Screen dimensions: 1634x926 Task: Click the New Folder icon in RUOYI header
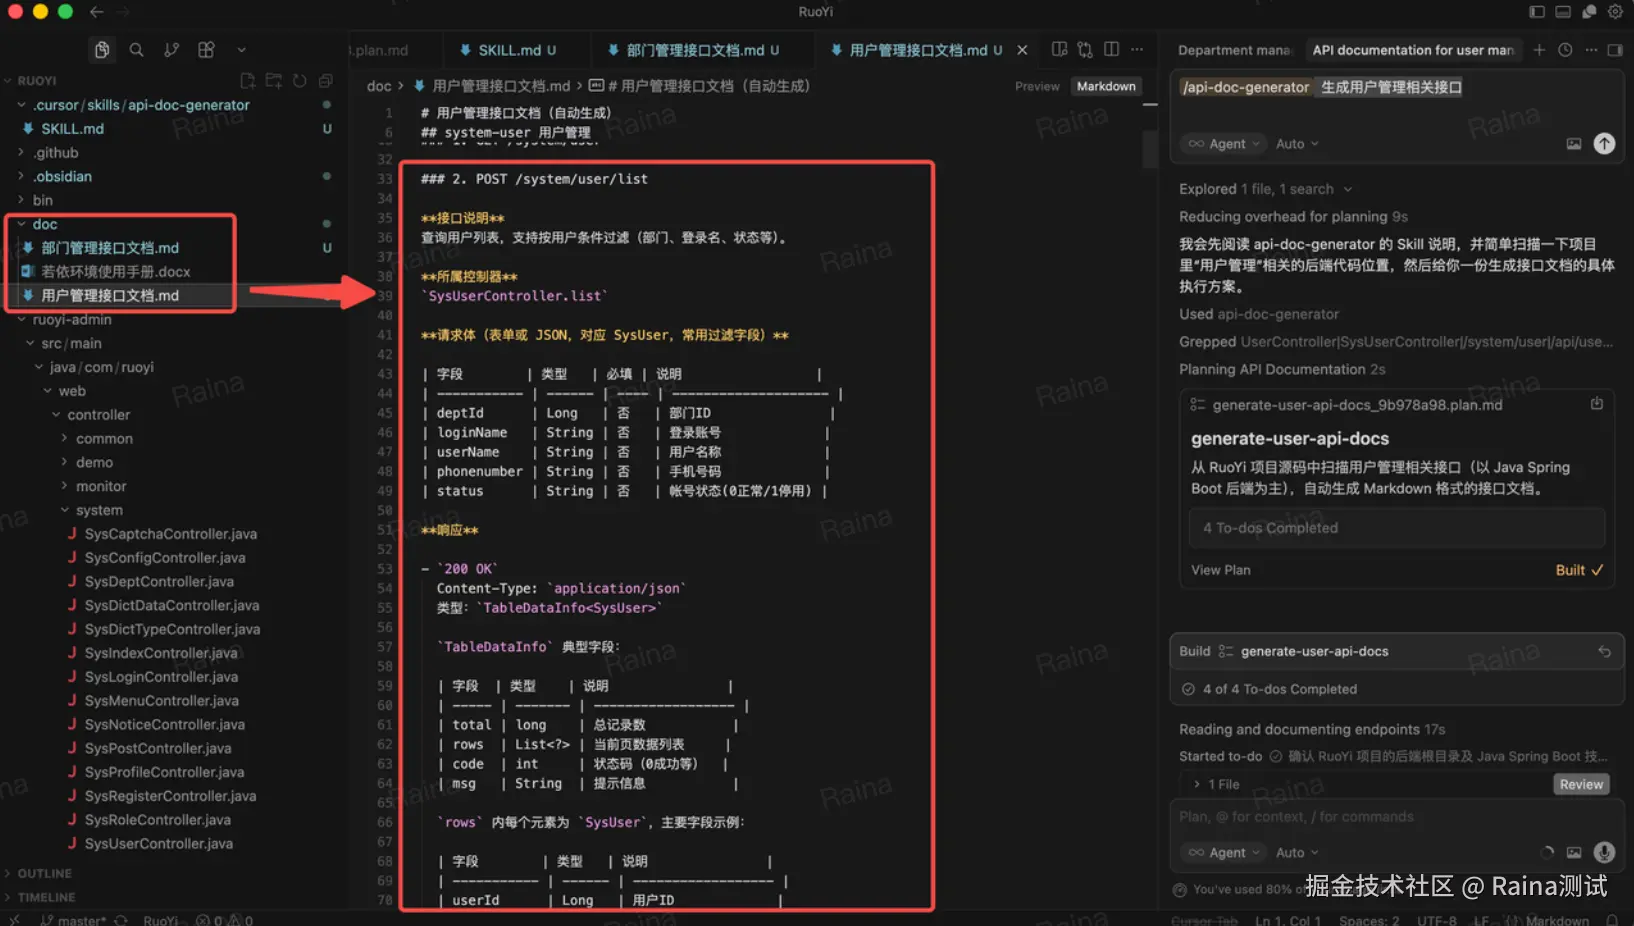pos(274,81)
